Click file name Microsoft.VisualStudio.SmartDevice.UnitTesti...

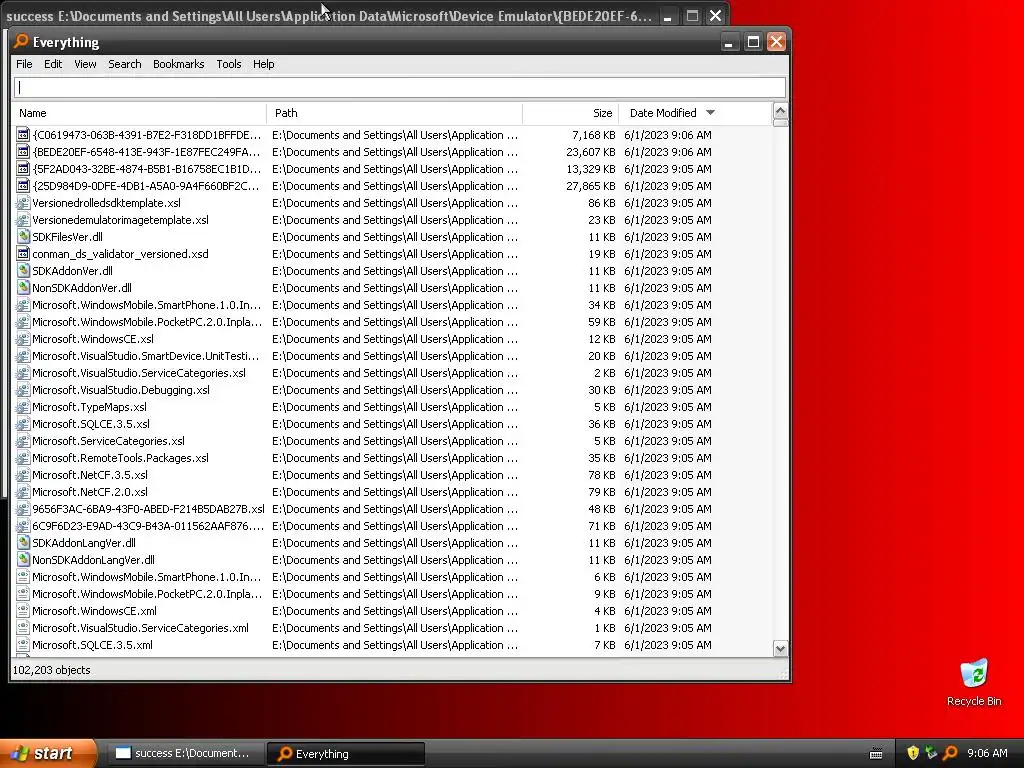(x=146, y=357)
